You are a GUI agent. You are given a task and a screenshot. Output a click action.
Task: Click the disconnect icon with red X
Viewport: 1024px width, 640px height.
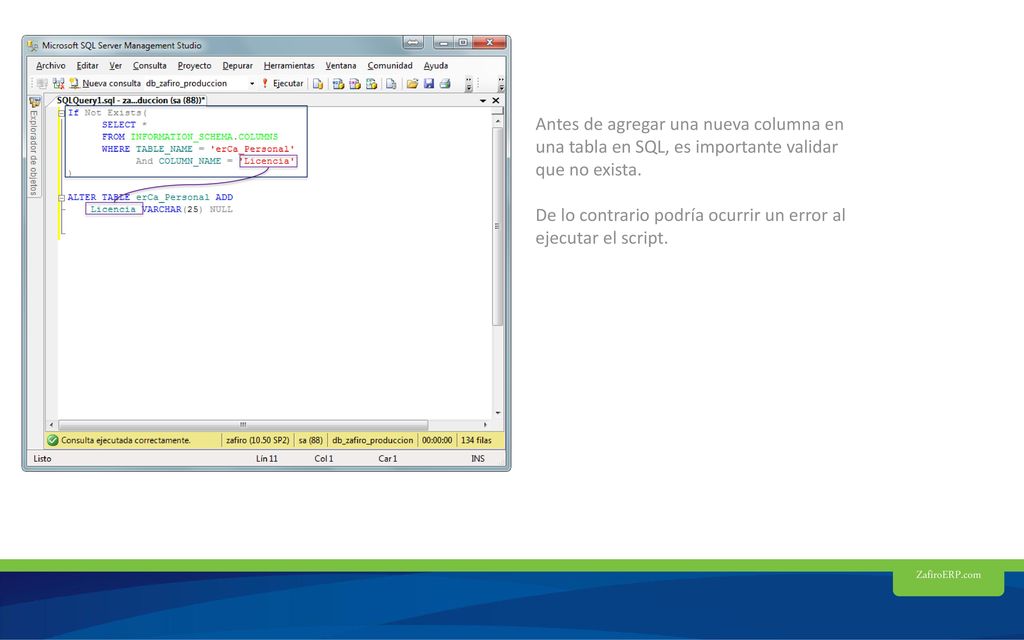tap(58, 84)
